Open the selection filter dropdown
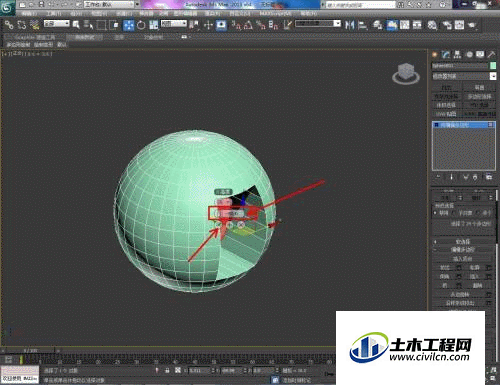This screenshot has height=385, width=500. point(57,24)
